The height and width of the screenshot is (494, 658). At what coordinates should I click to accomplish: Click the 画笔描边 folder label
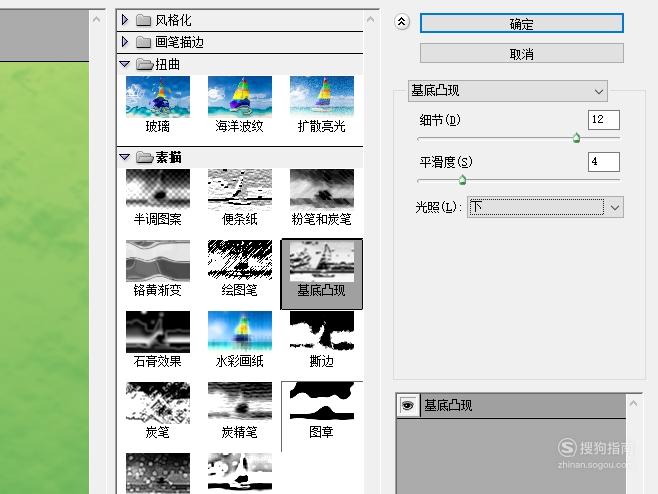click(179, 42)
